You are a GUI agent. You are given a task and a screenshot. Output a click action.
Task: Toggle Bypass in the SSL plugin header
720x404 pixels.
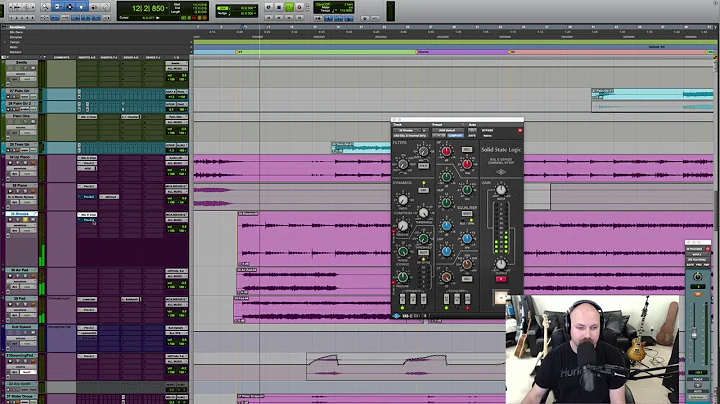[487, 130]
